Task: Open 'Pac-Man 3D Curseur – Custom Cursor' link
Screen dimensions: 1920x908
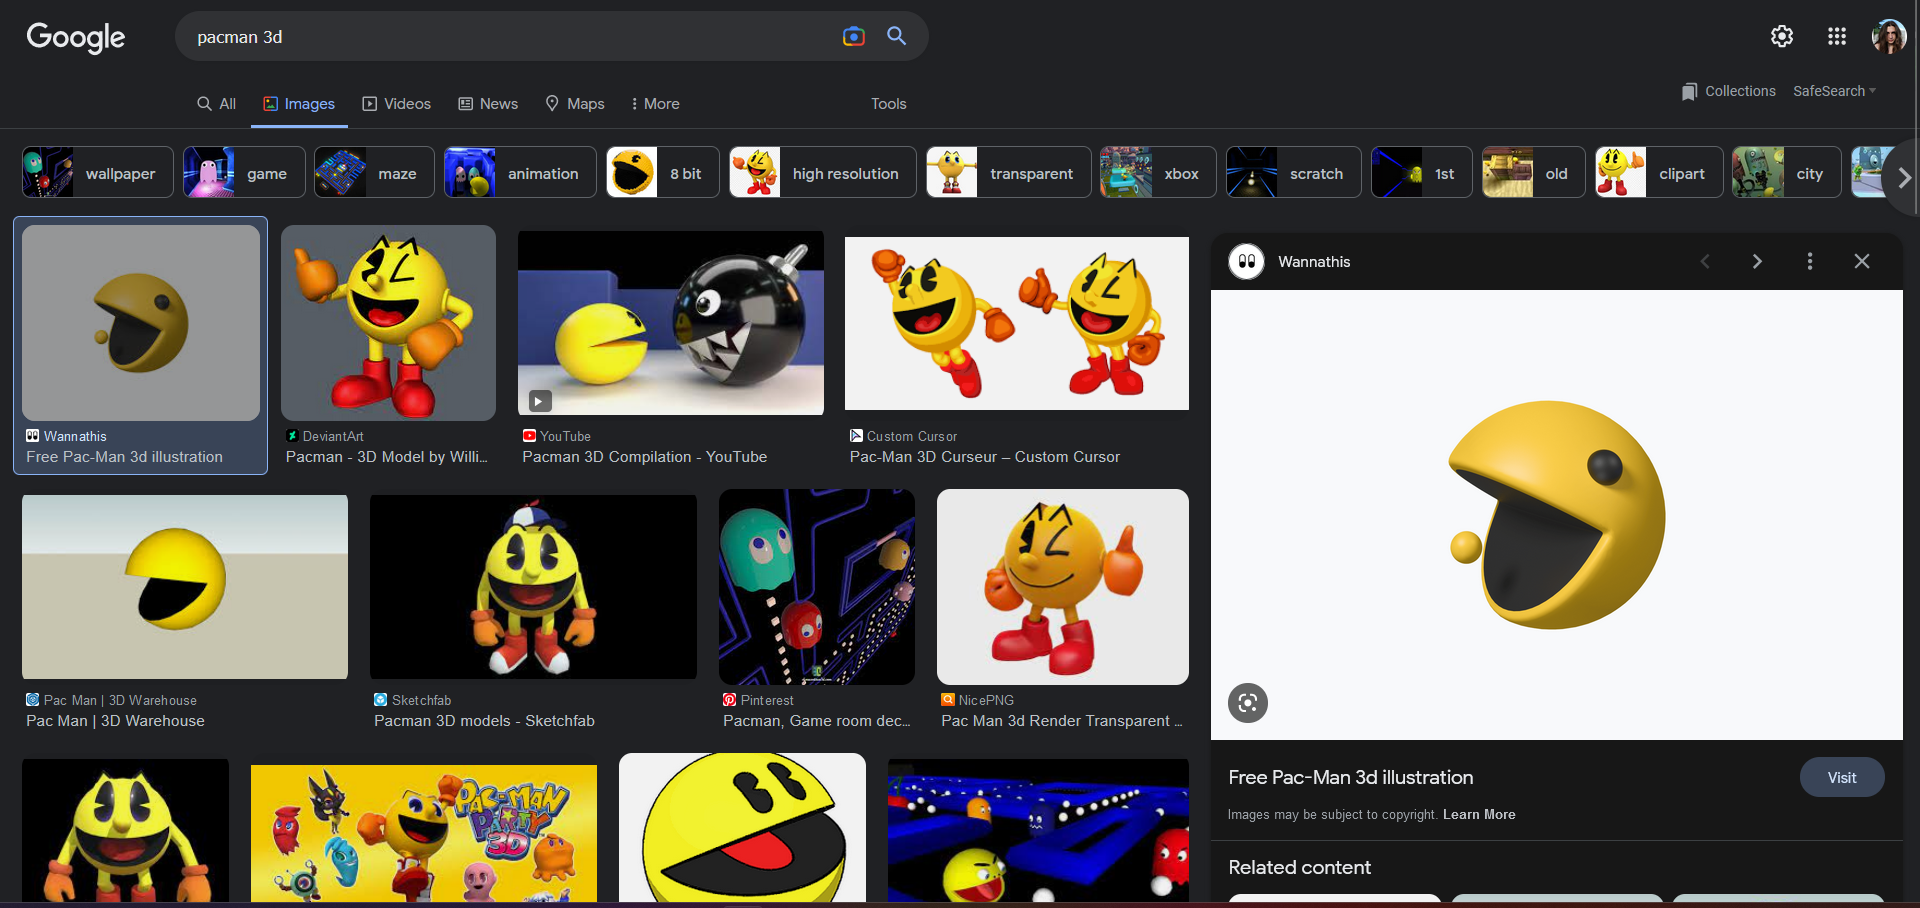Action: [x=985, y=457]
